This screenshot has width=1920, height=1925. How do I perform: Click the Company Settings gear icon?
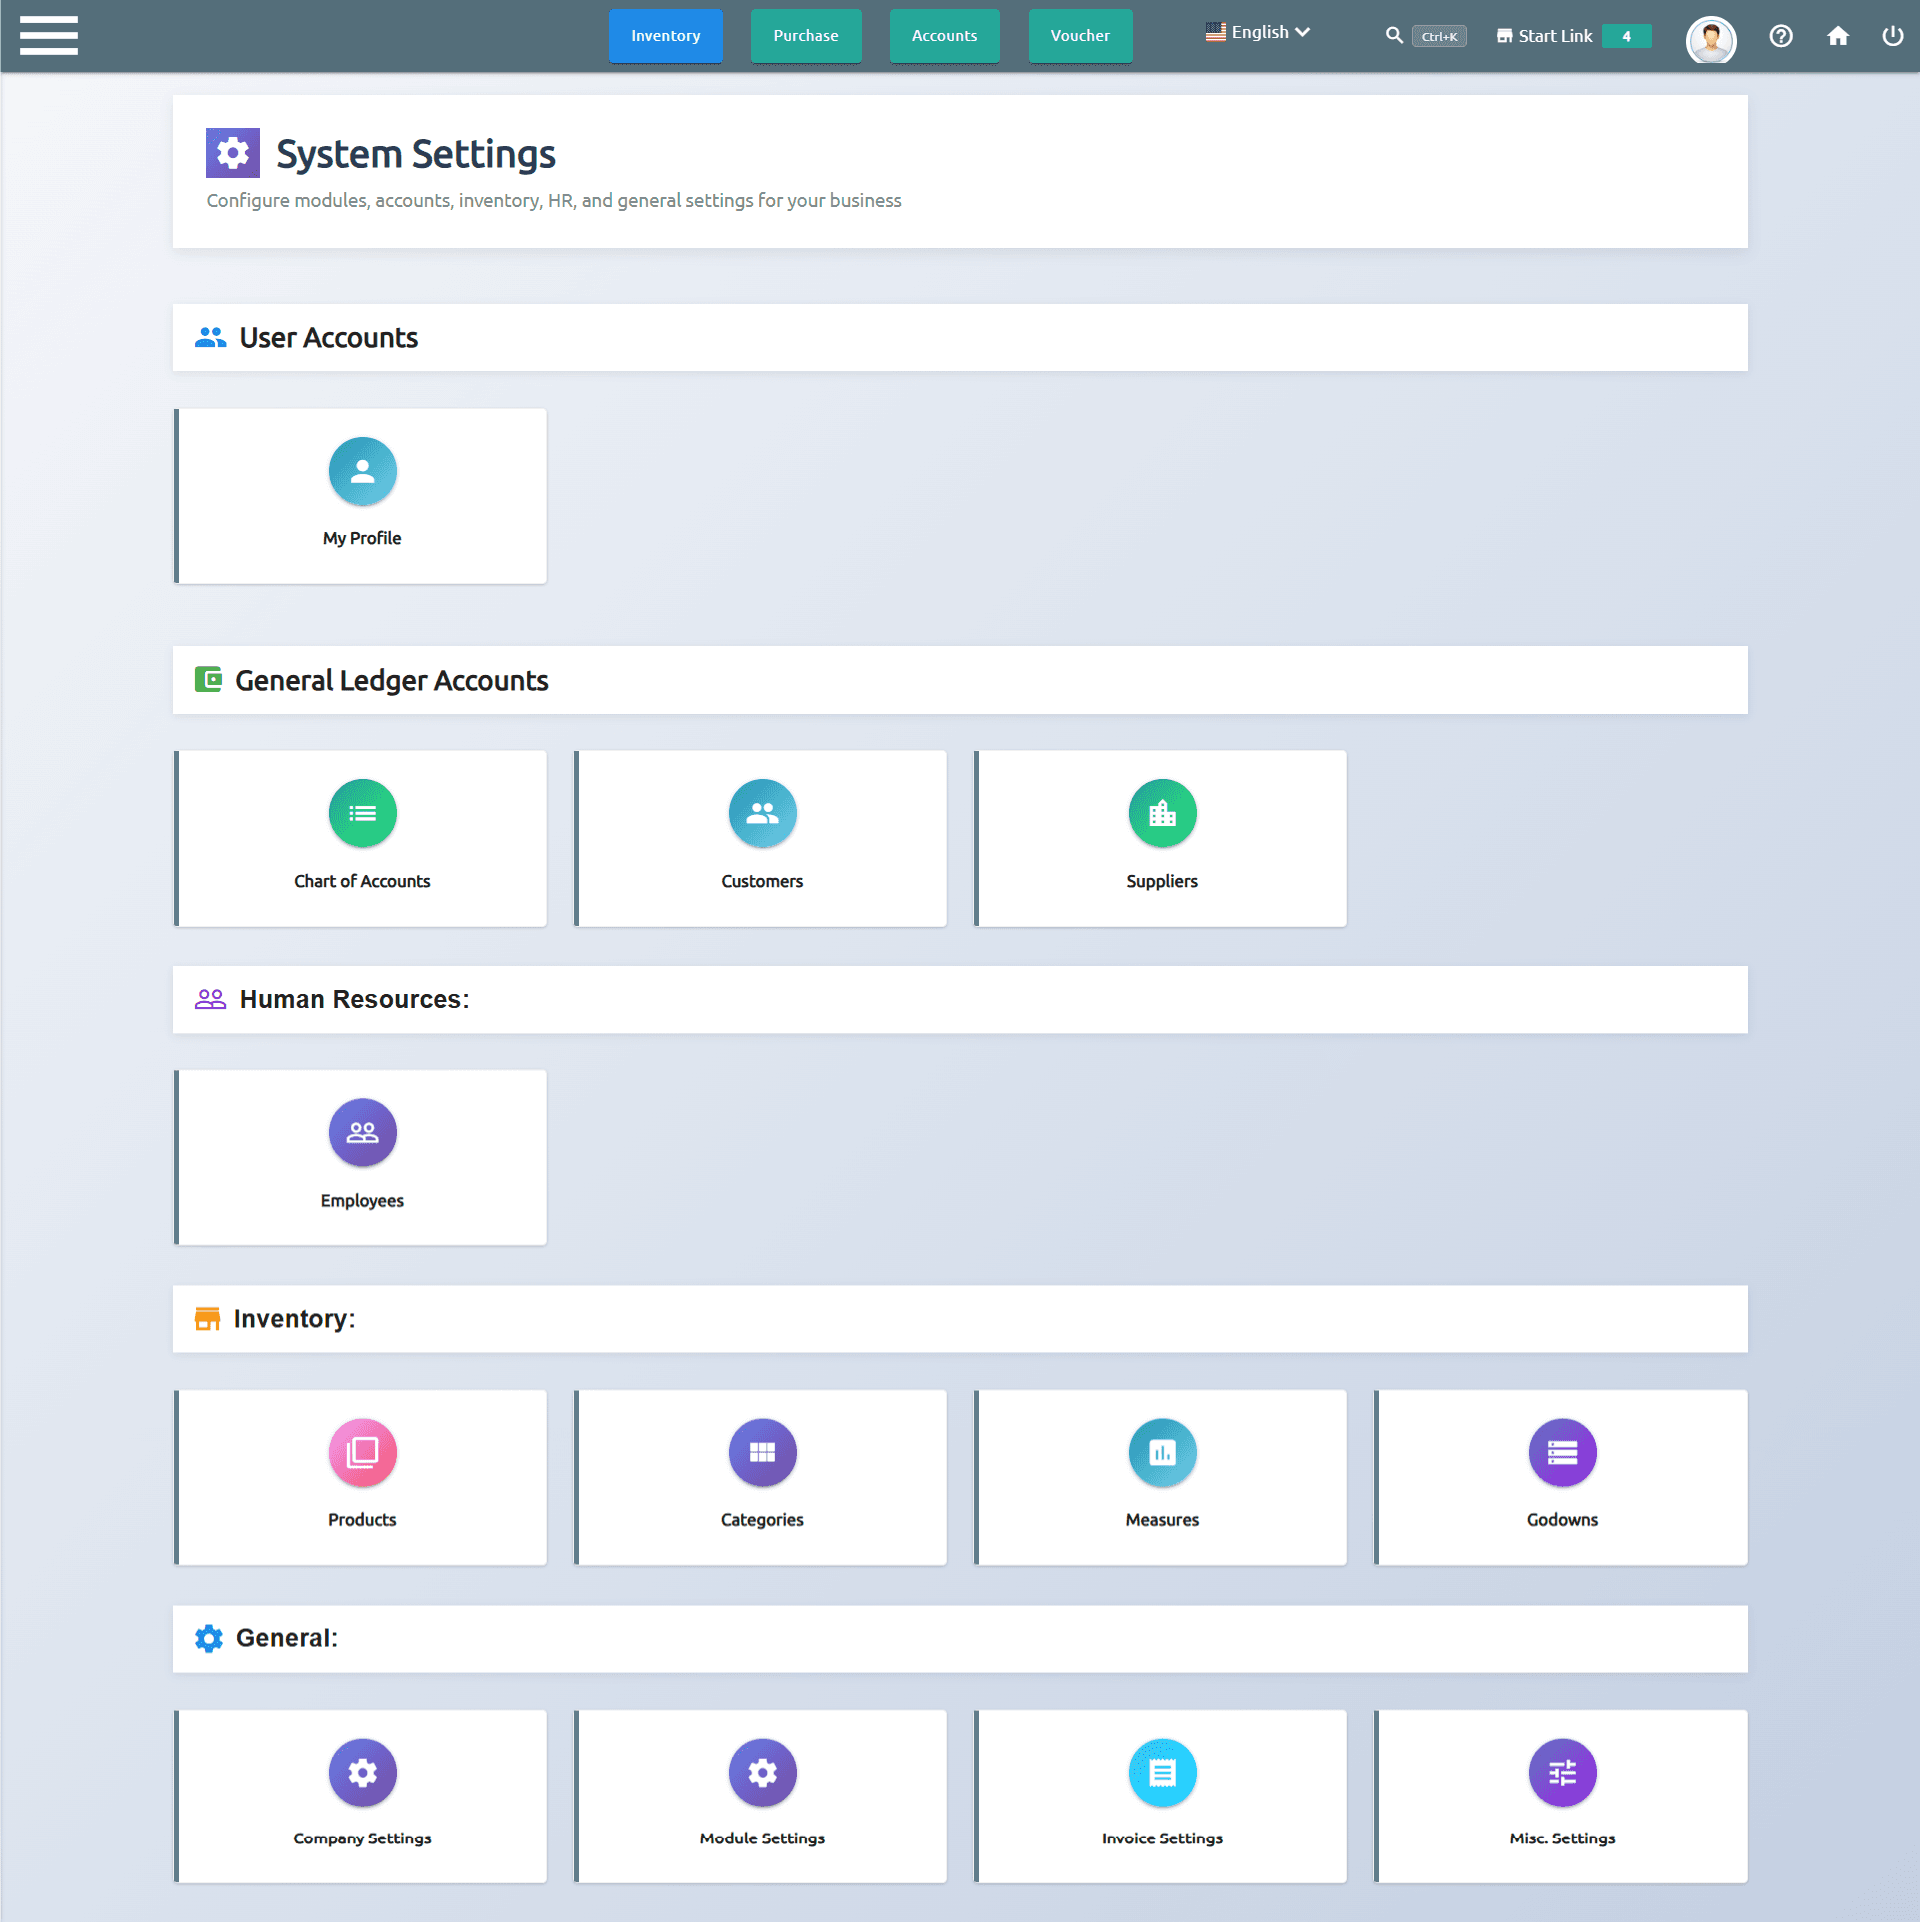pyautogui.click(x=362, y=1772)
